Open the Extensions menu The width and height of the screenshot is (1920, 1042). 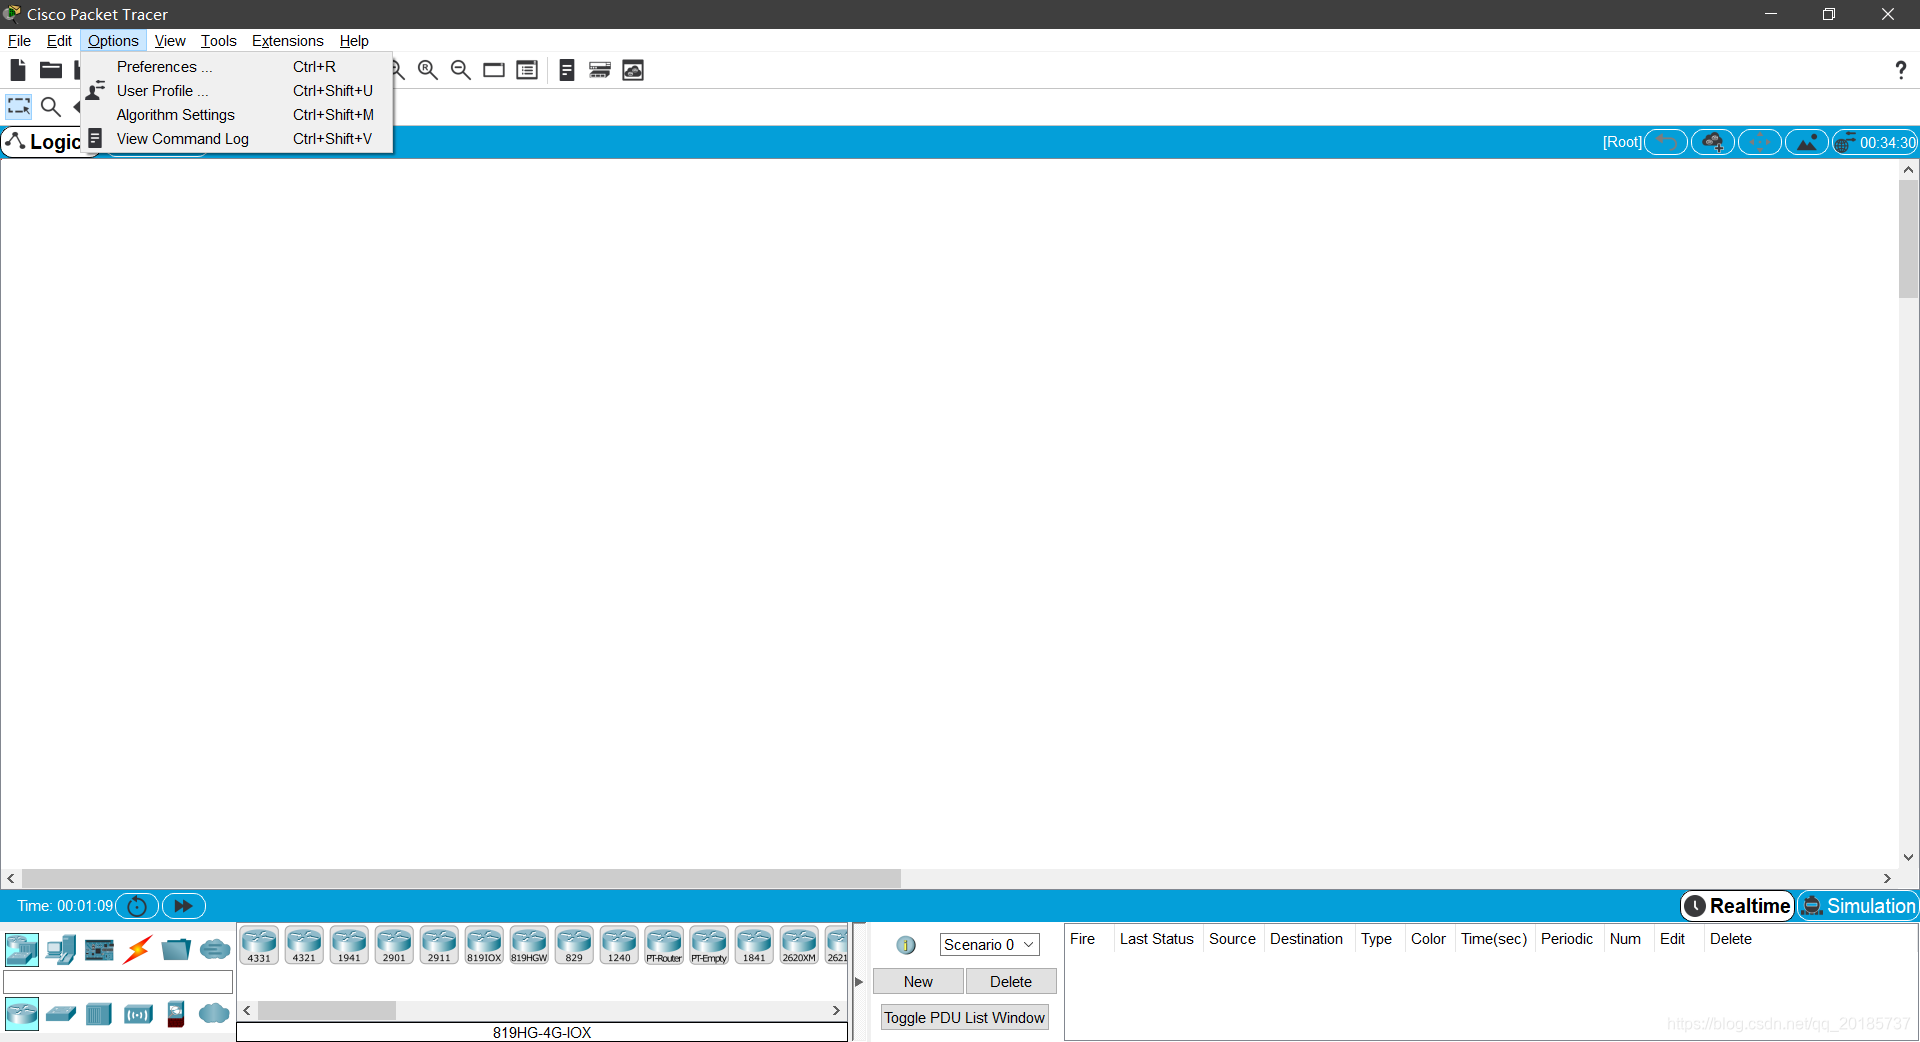pos(288,41)
